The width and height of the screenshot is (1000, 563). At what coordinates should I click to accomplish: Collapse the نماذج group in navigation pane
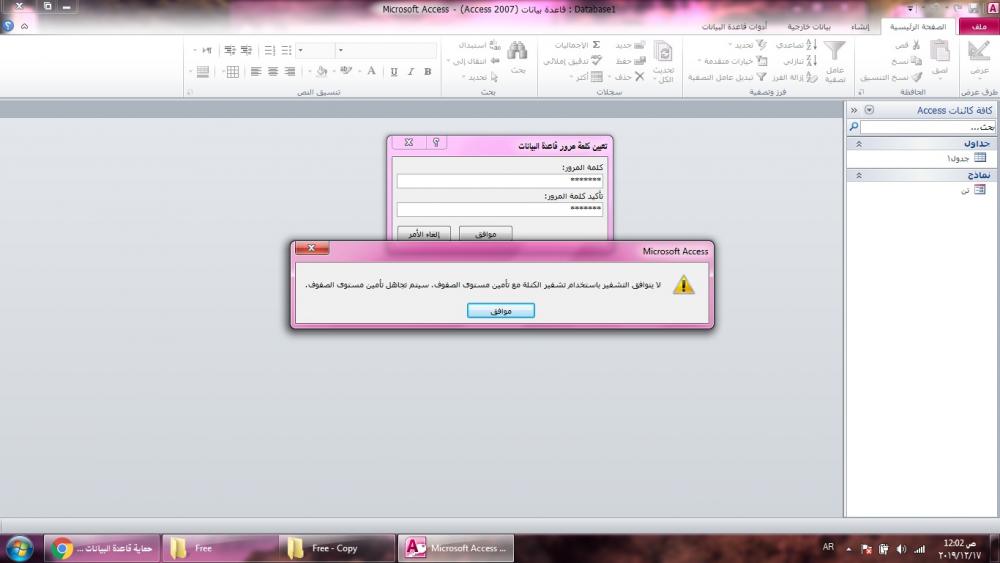coord(858,175)
